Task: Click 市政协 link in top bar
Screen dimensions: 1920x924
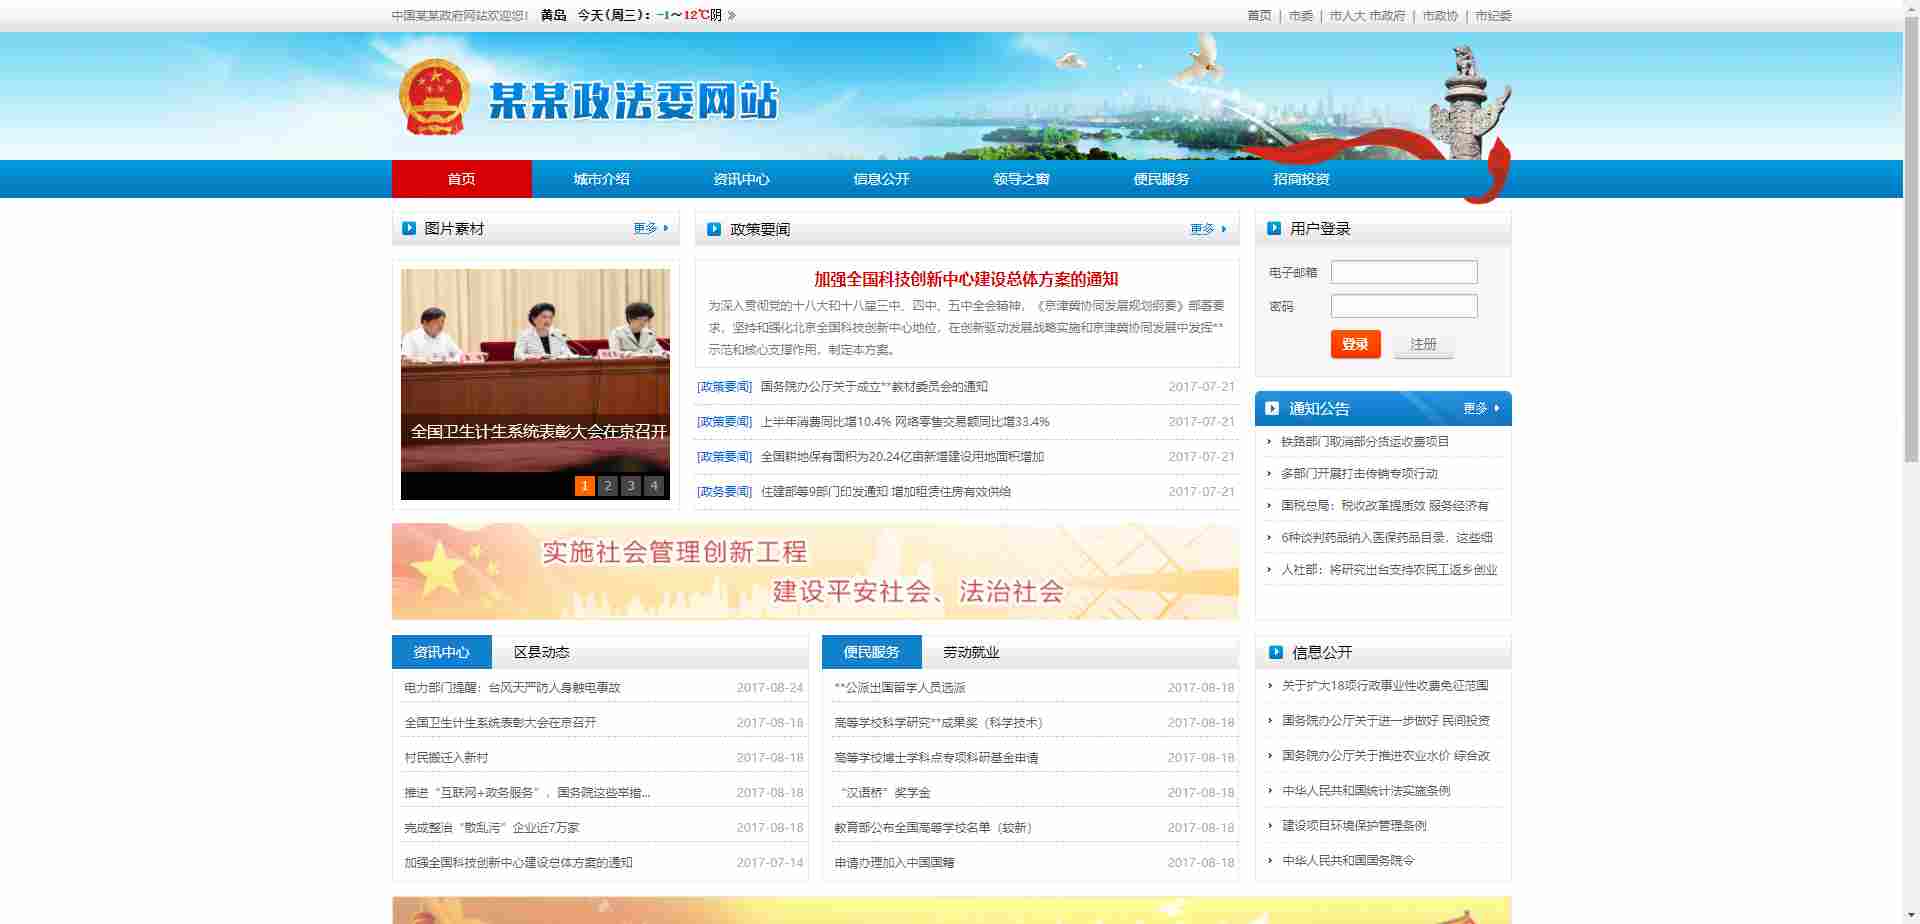Action: point(1440,15)
